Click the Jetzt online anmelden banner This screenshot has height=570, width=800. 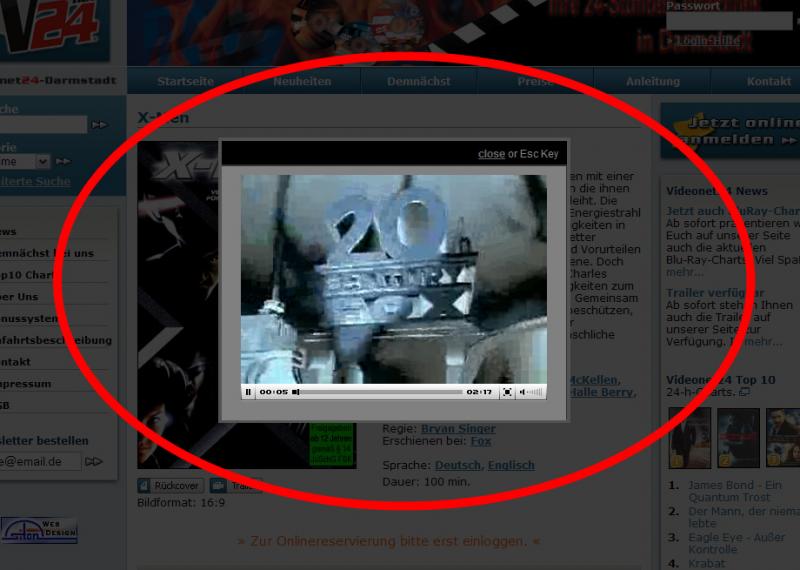pos(730,131)
